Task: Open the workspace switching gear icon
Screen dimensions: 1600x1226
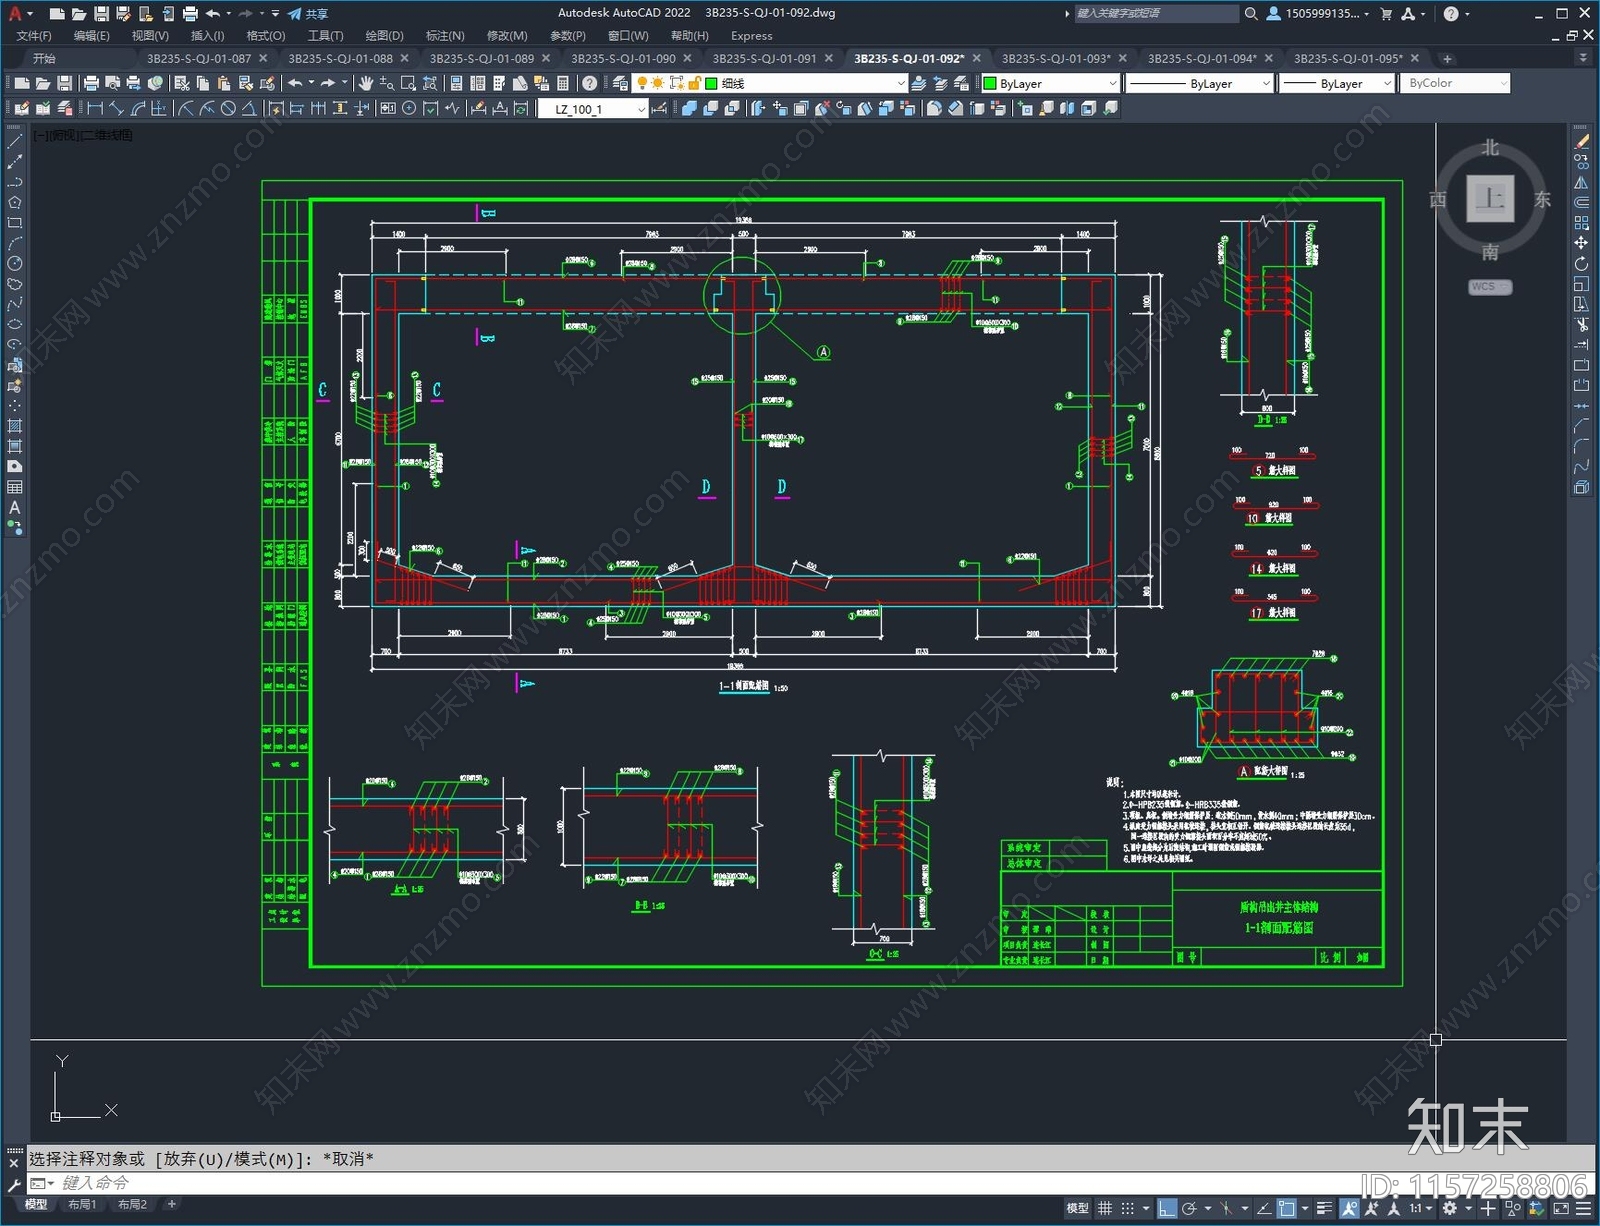Action: coord(1449,1208)
